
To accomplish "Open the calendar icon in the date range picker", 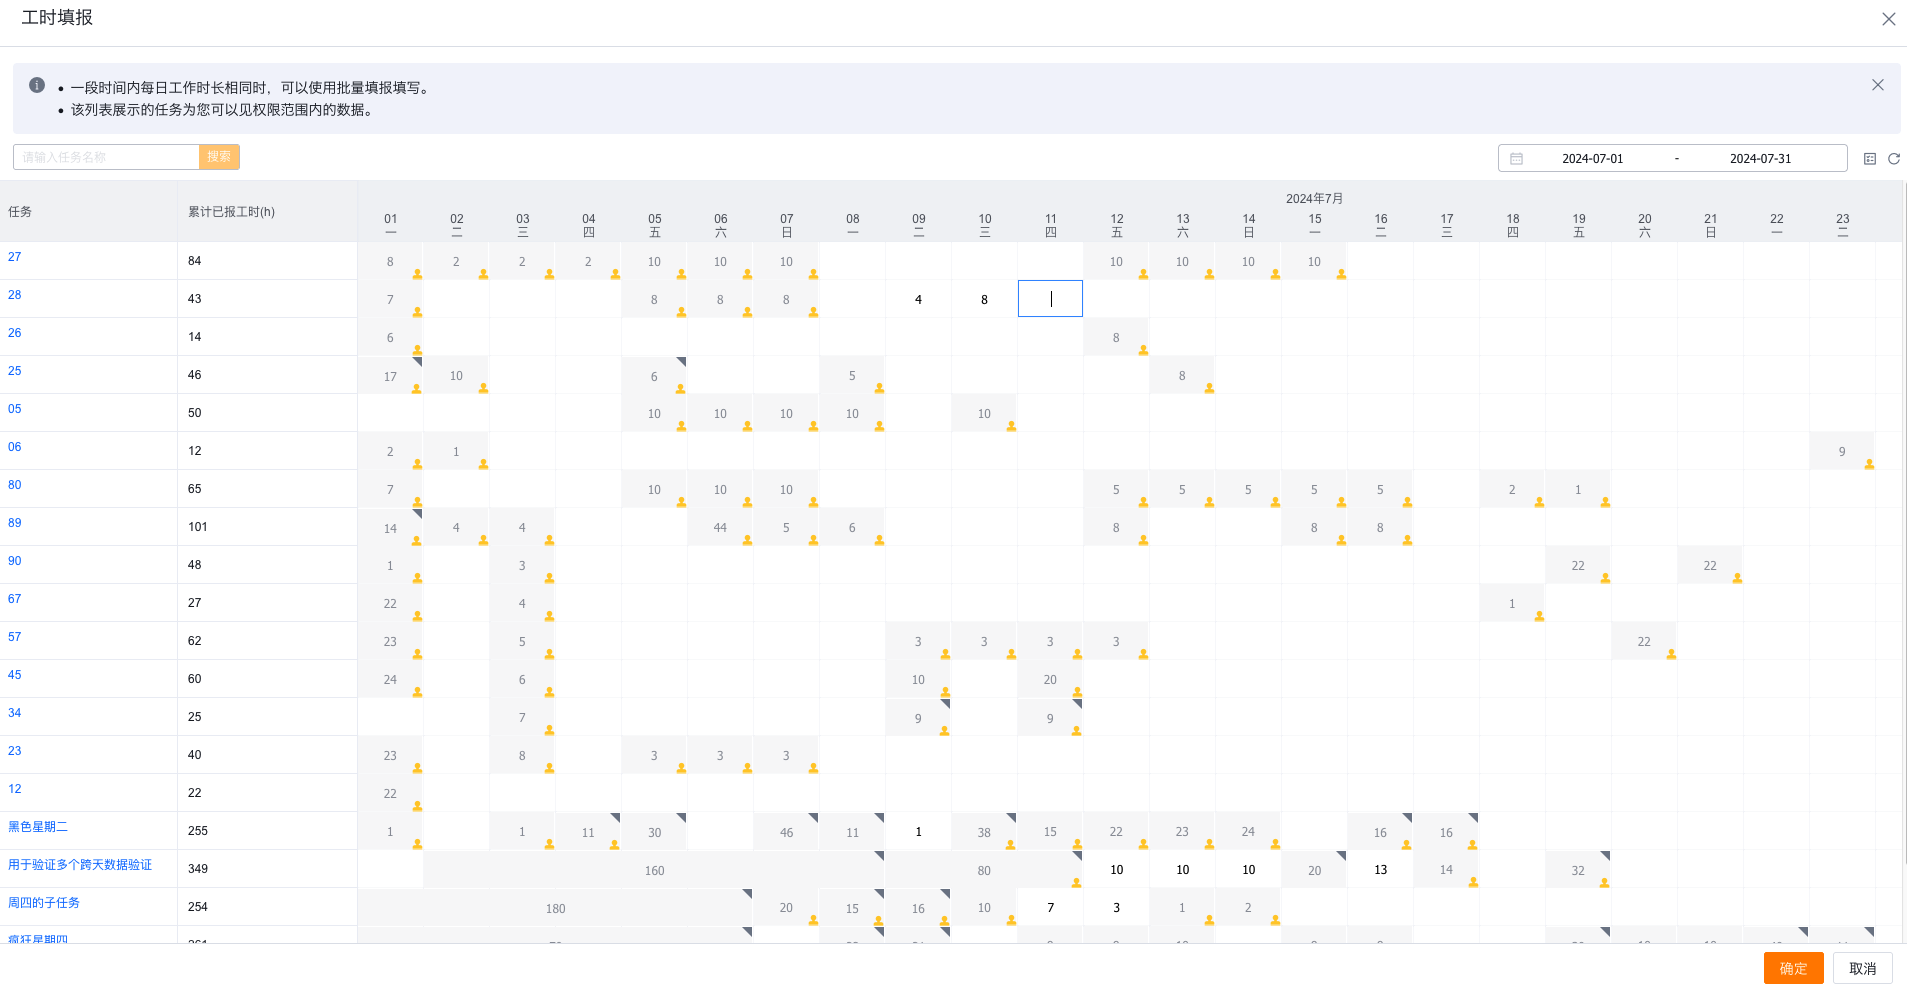I will pos(1516,159).
